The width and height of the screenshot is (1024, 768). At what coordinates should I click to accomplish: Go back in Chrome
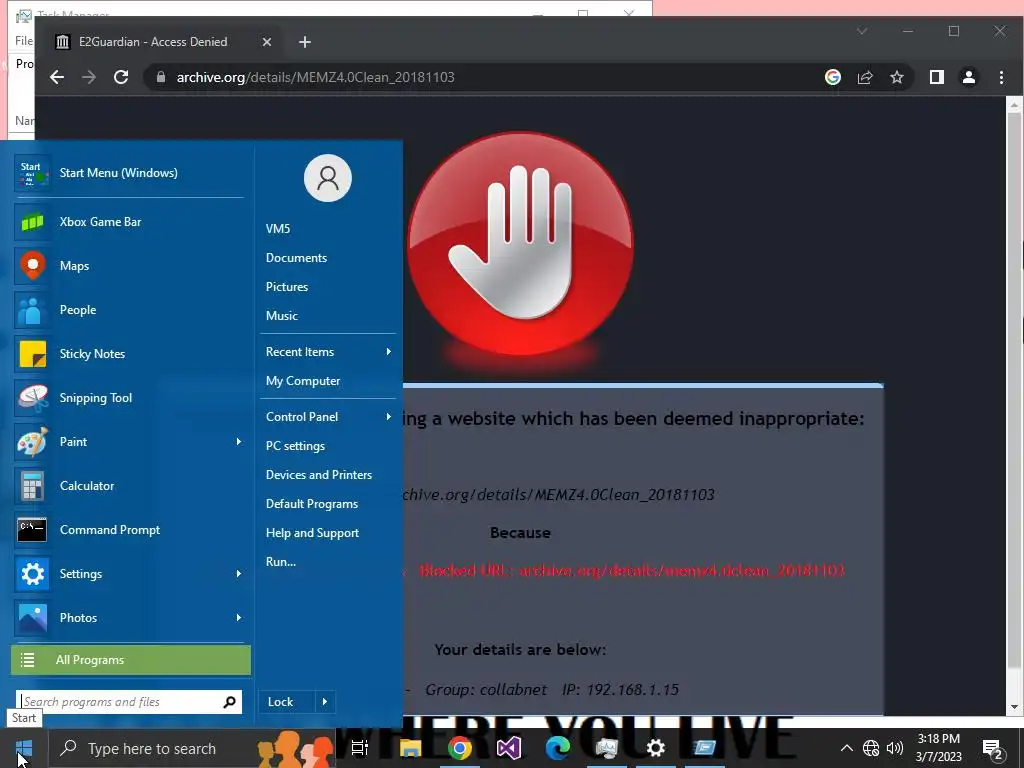coord(57,77)
